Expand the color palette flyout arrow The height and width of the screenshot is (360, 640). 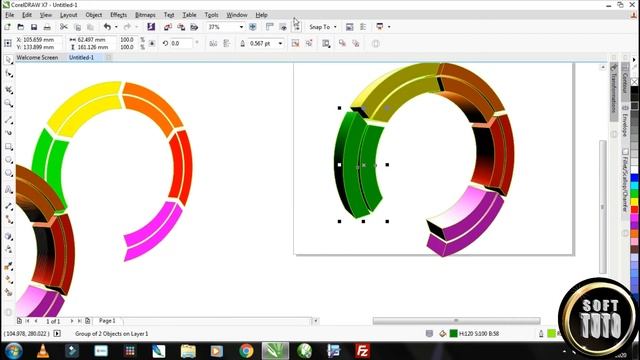pos(634,60)
